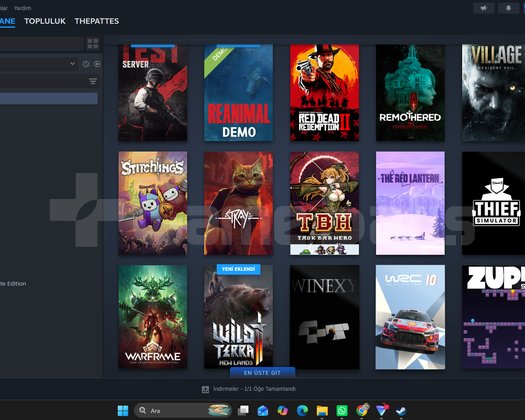Image resolution: width=525 pixels, height=420 pixels.
Task: Open the Remothered game cover
Action: coord(410,93)
